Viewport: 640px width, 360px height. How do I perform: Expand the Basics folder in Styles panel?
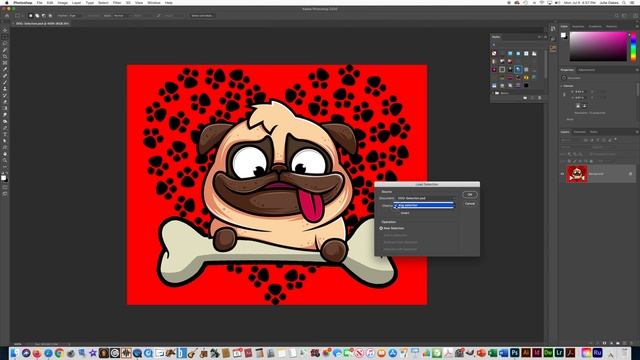click(493, 93)
